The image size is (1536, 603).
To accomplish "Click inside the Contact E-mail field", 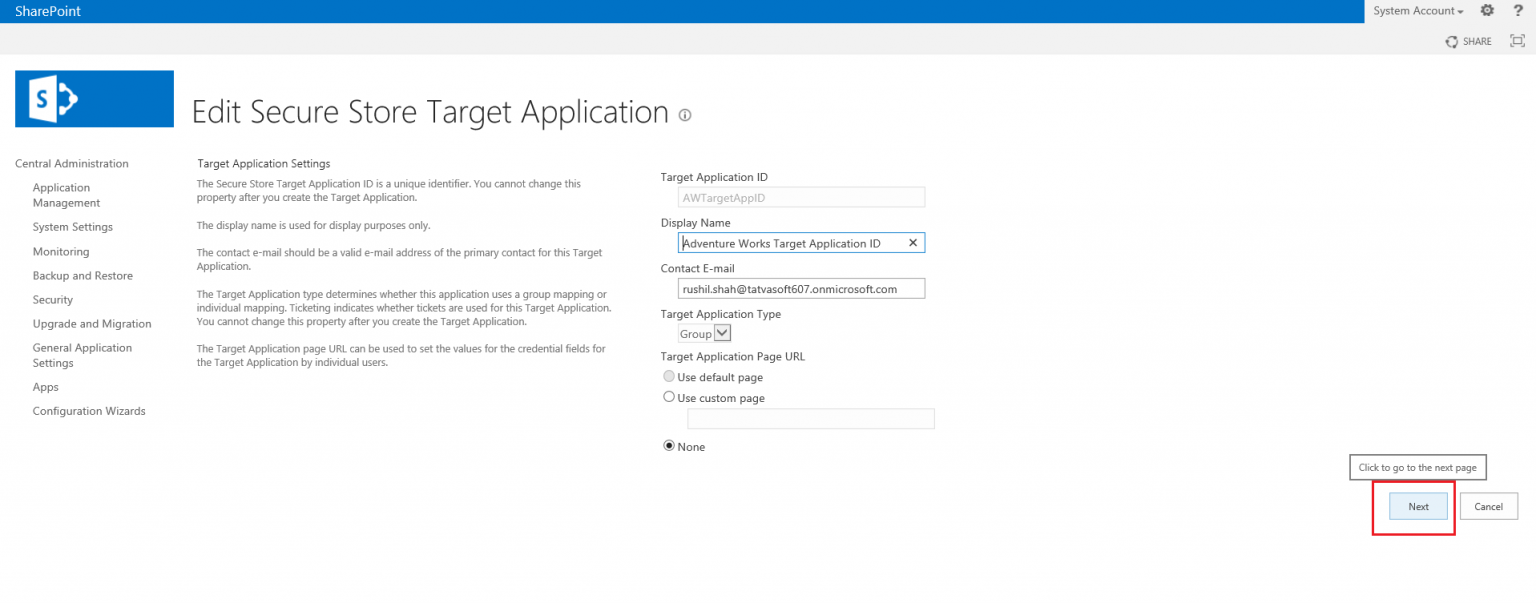I will (800, 288).
